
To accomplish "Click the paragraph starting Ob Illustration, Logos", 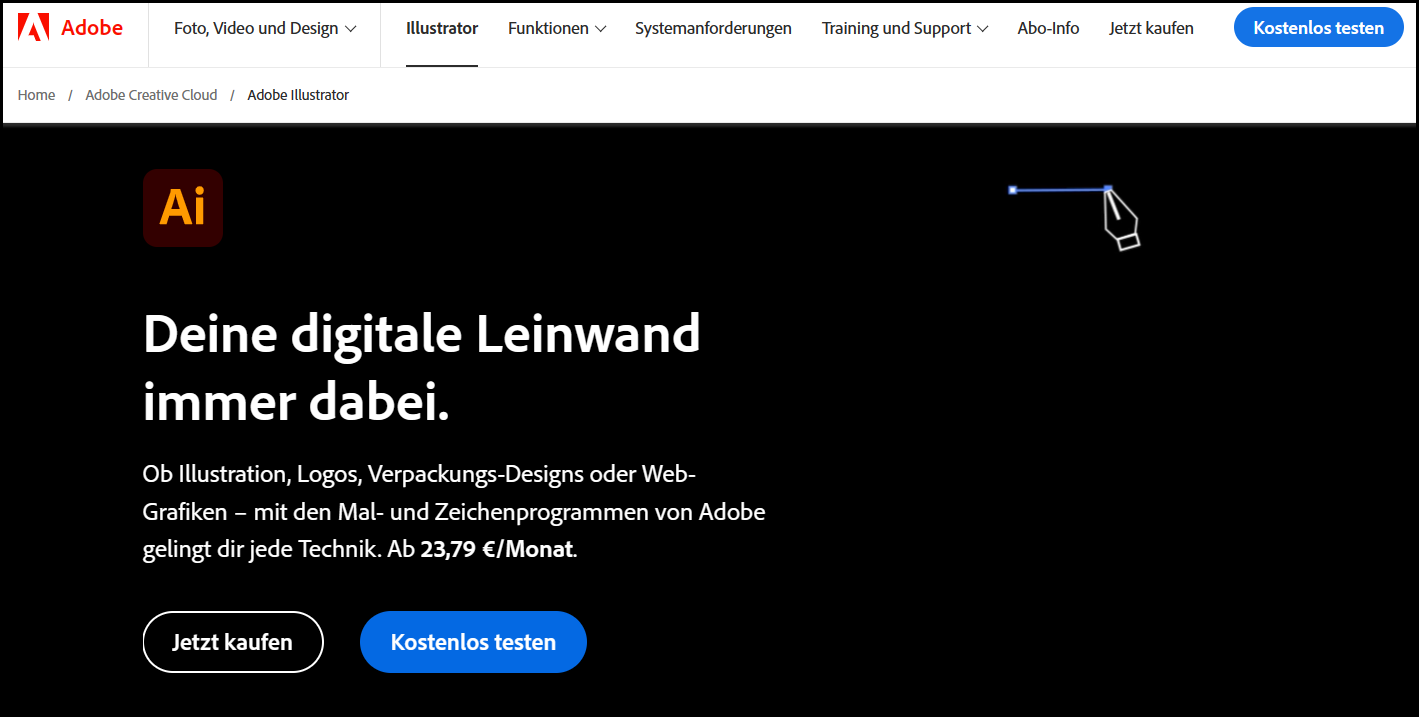I will [454, 511].
